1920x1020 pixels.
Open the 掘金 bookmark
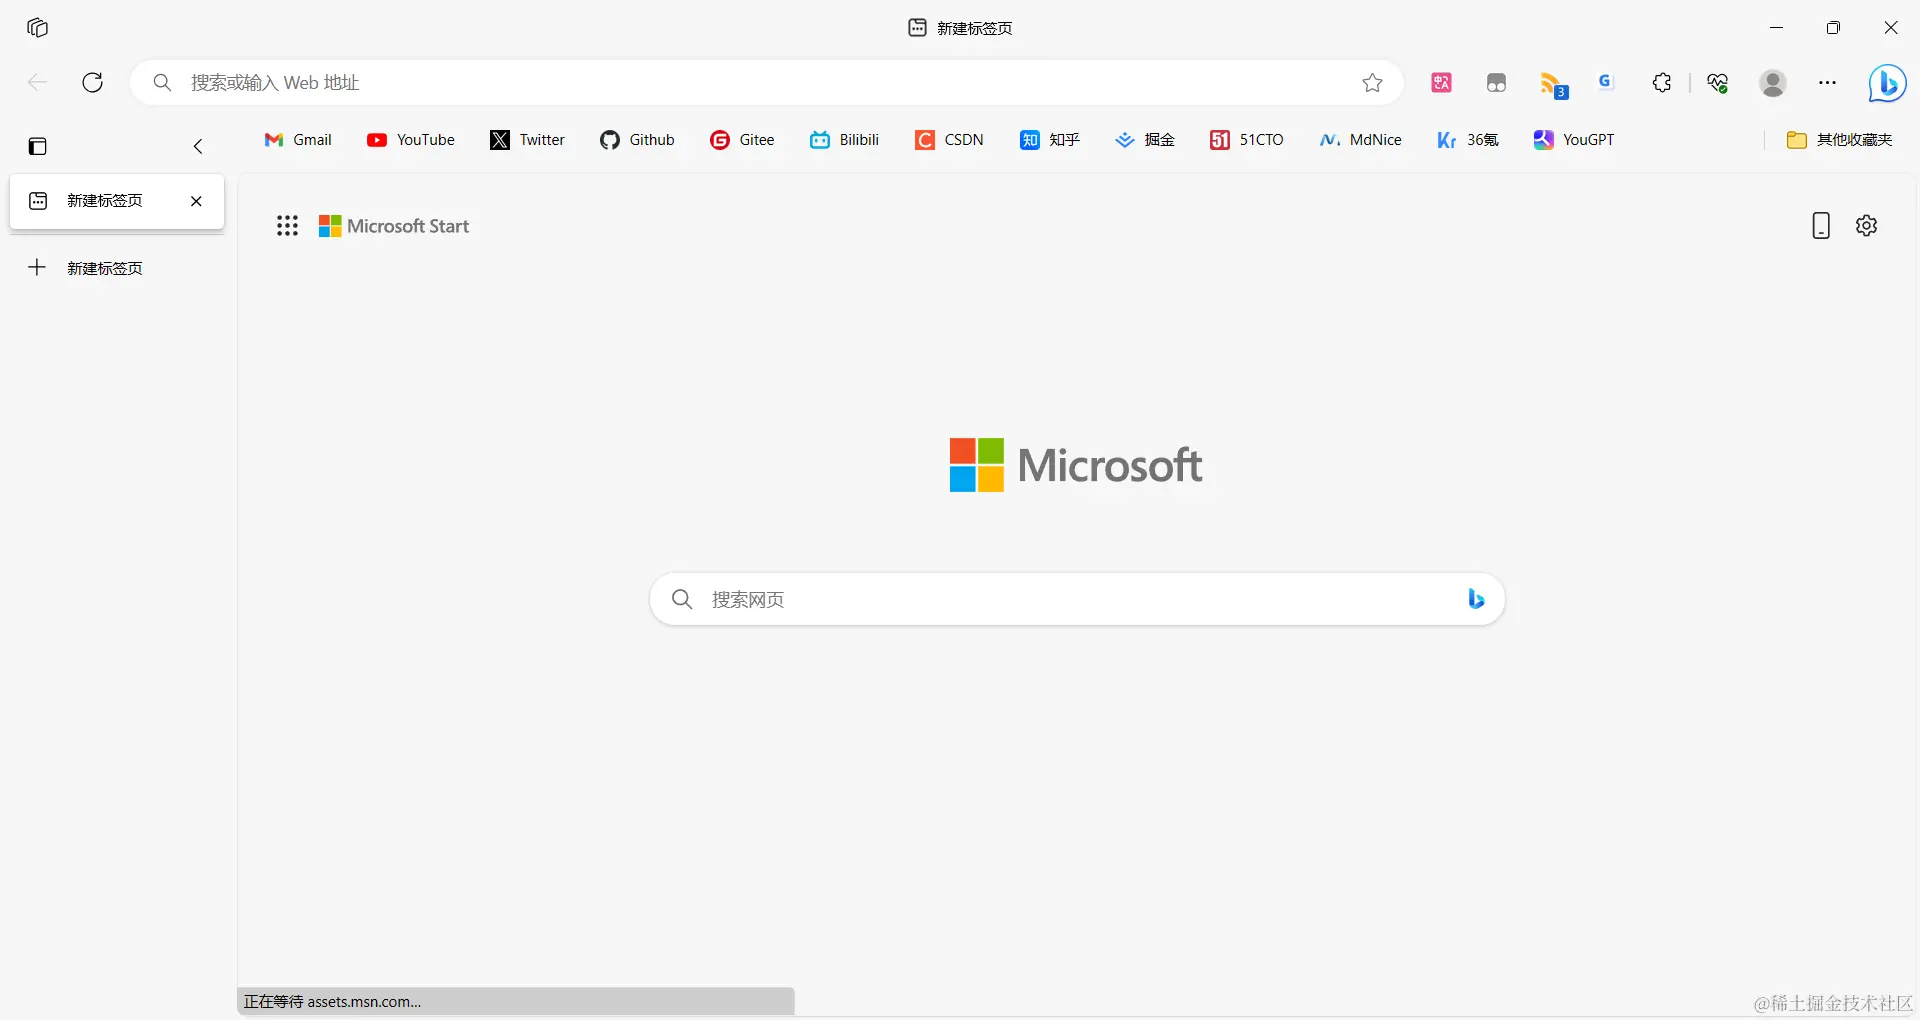pyautogui.click(x=1145, y=140)
